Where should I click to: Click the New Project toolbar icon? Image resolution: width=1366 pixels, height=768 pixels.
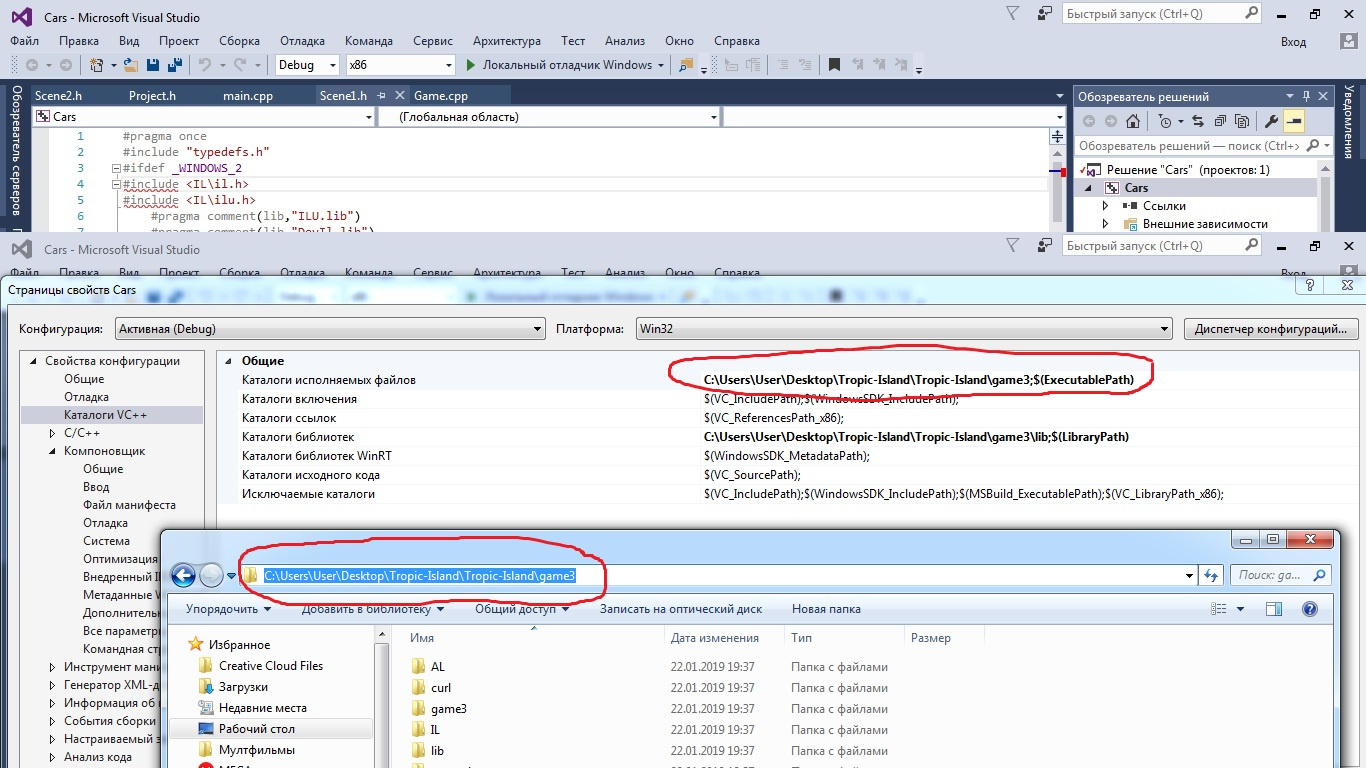pos(97,65)
